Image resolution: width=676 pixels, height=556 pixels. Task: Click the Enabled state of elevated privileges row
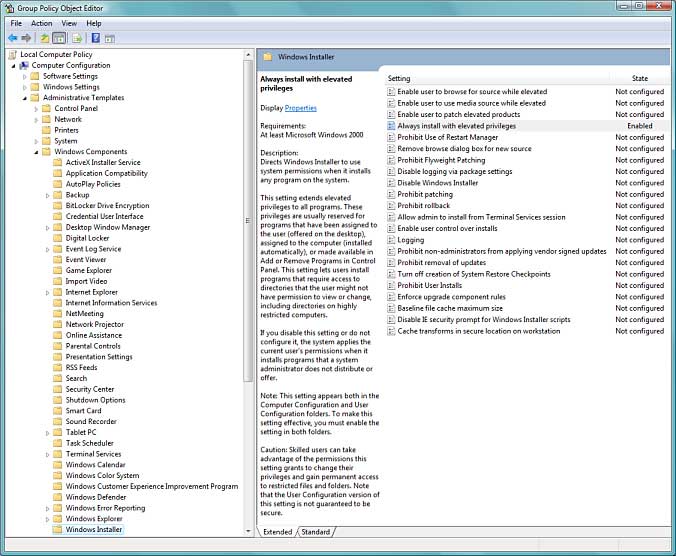pyautogui.click(x=640, y=126)
